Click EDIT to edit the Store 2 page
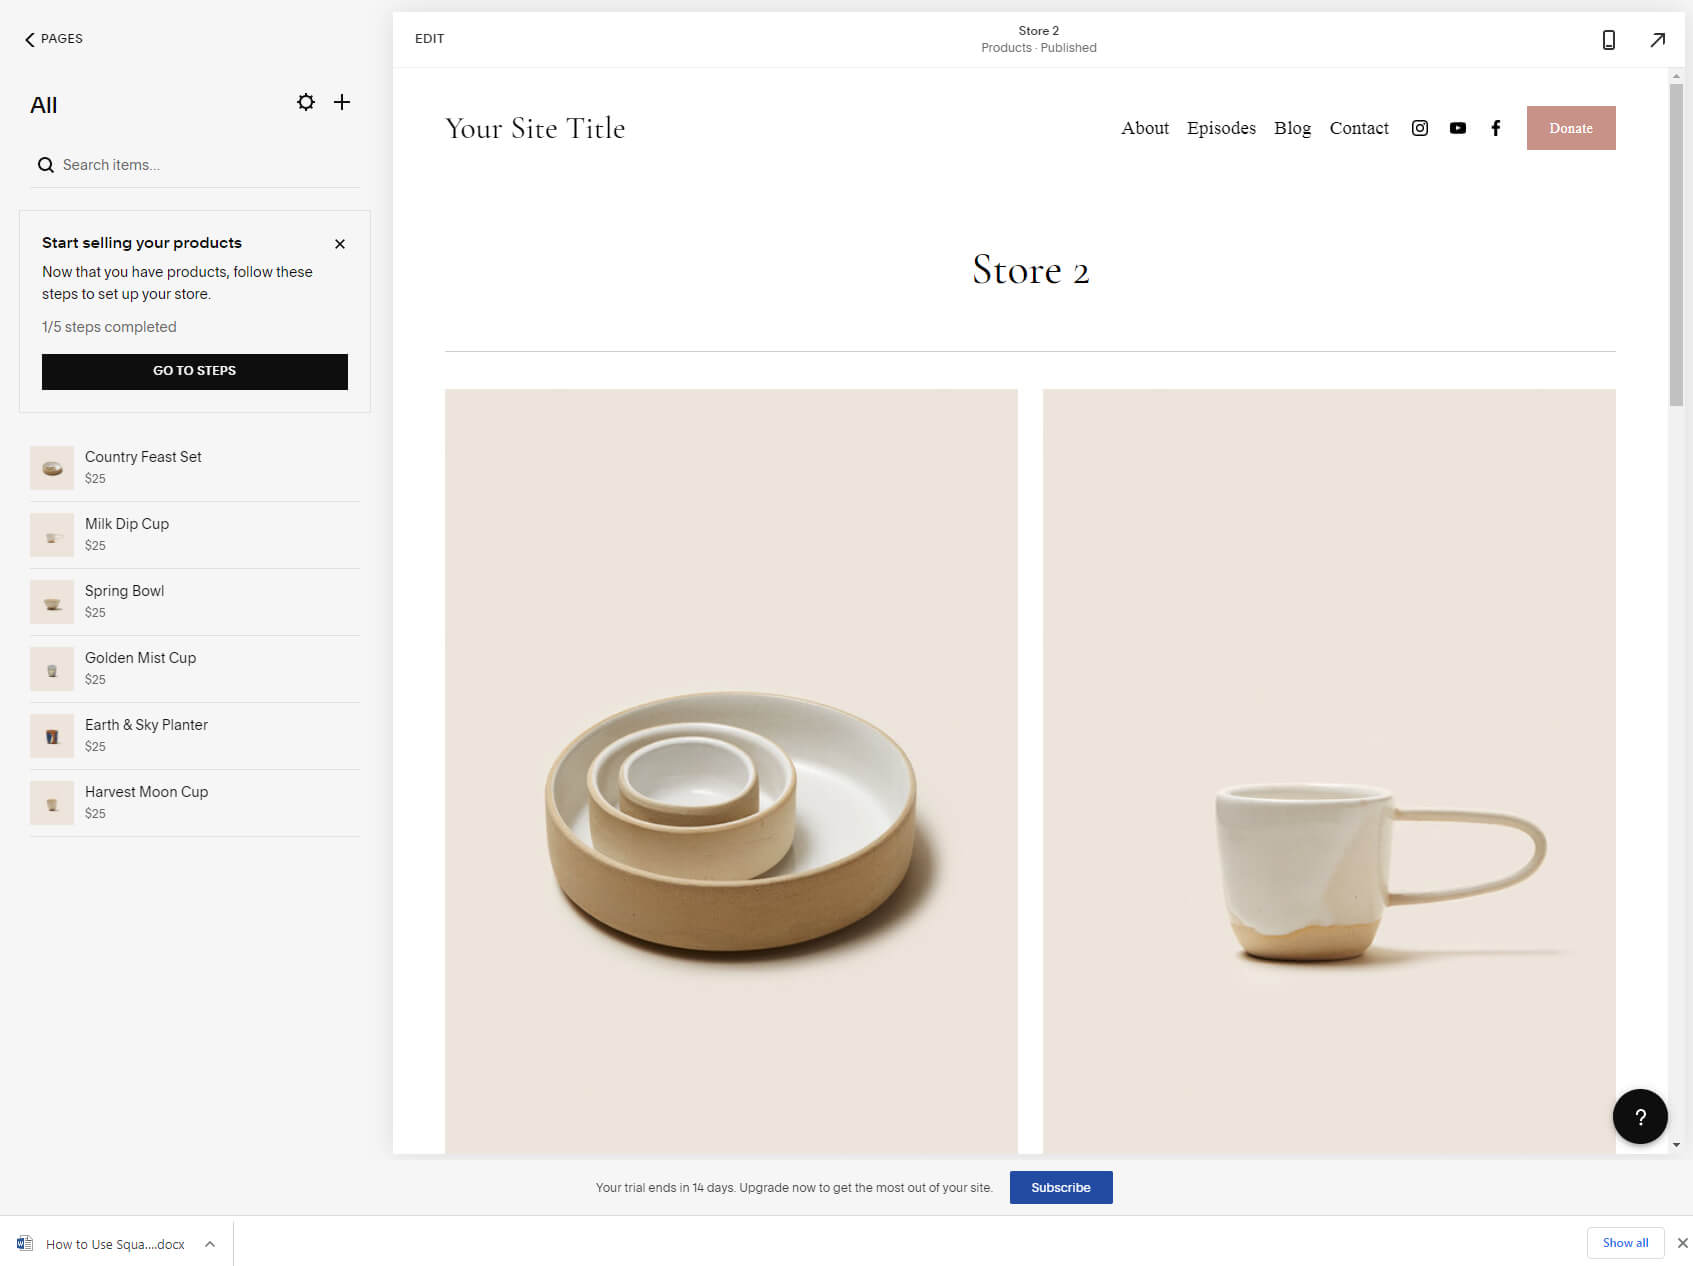Image resolution: width=1693 pixels, height=1266 pixels. point(429,38)
